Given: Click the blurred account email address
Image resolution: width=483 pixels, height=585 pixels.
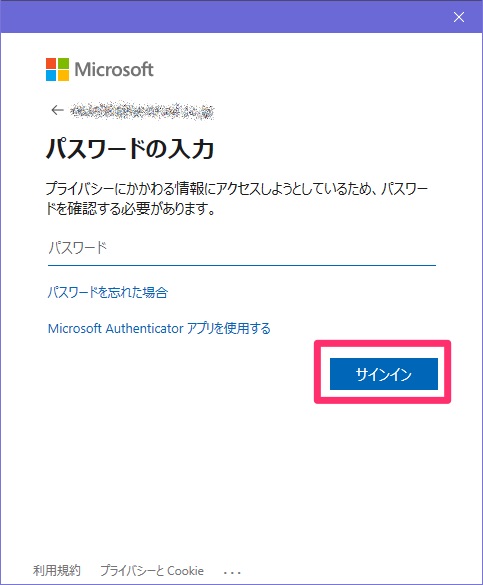Looking at the screenshot, I should (142, 110).
